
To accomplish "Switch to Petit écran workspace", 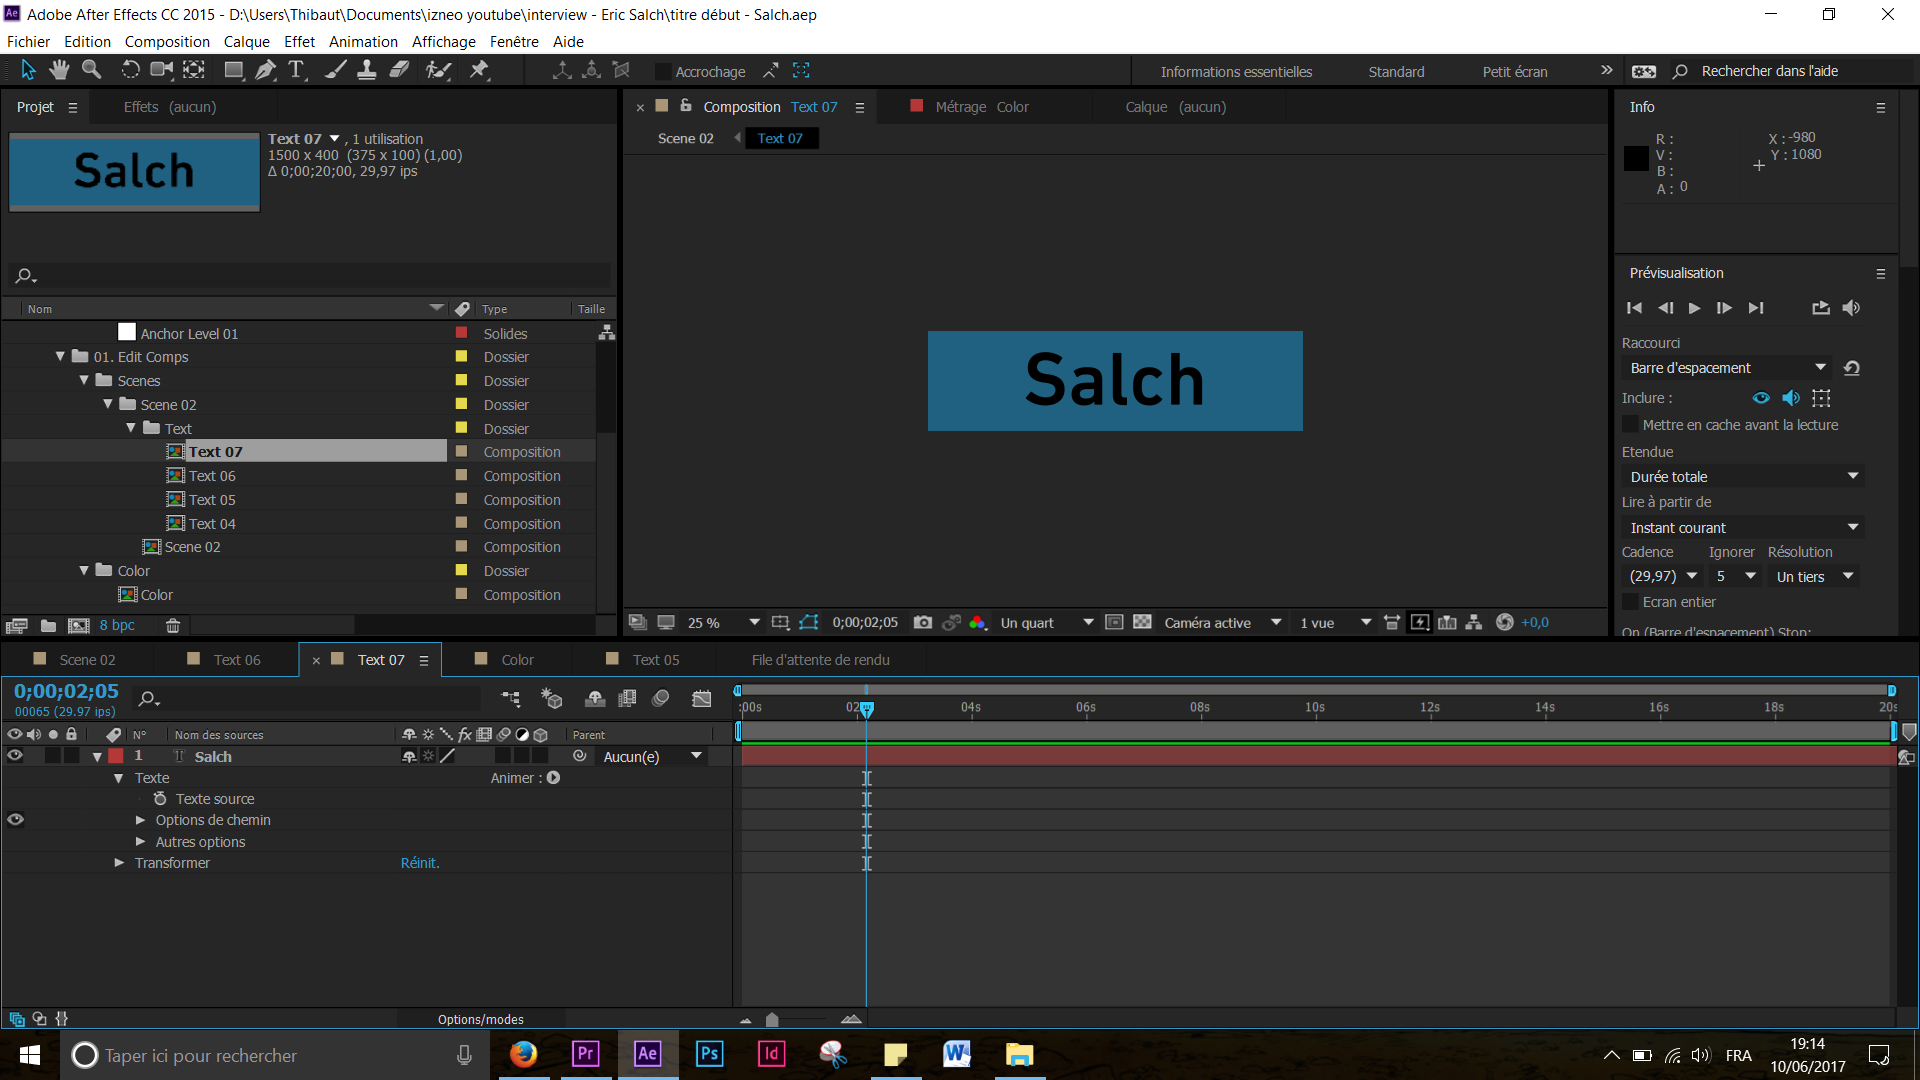I will [x=1515, y=72].
